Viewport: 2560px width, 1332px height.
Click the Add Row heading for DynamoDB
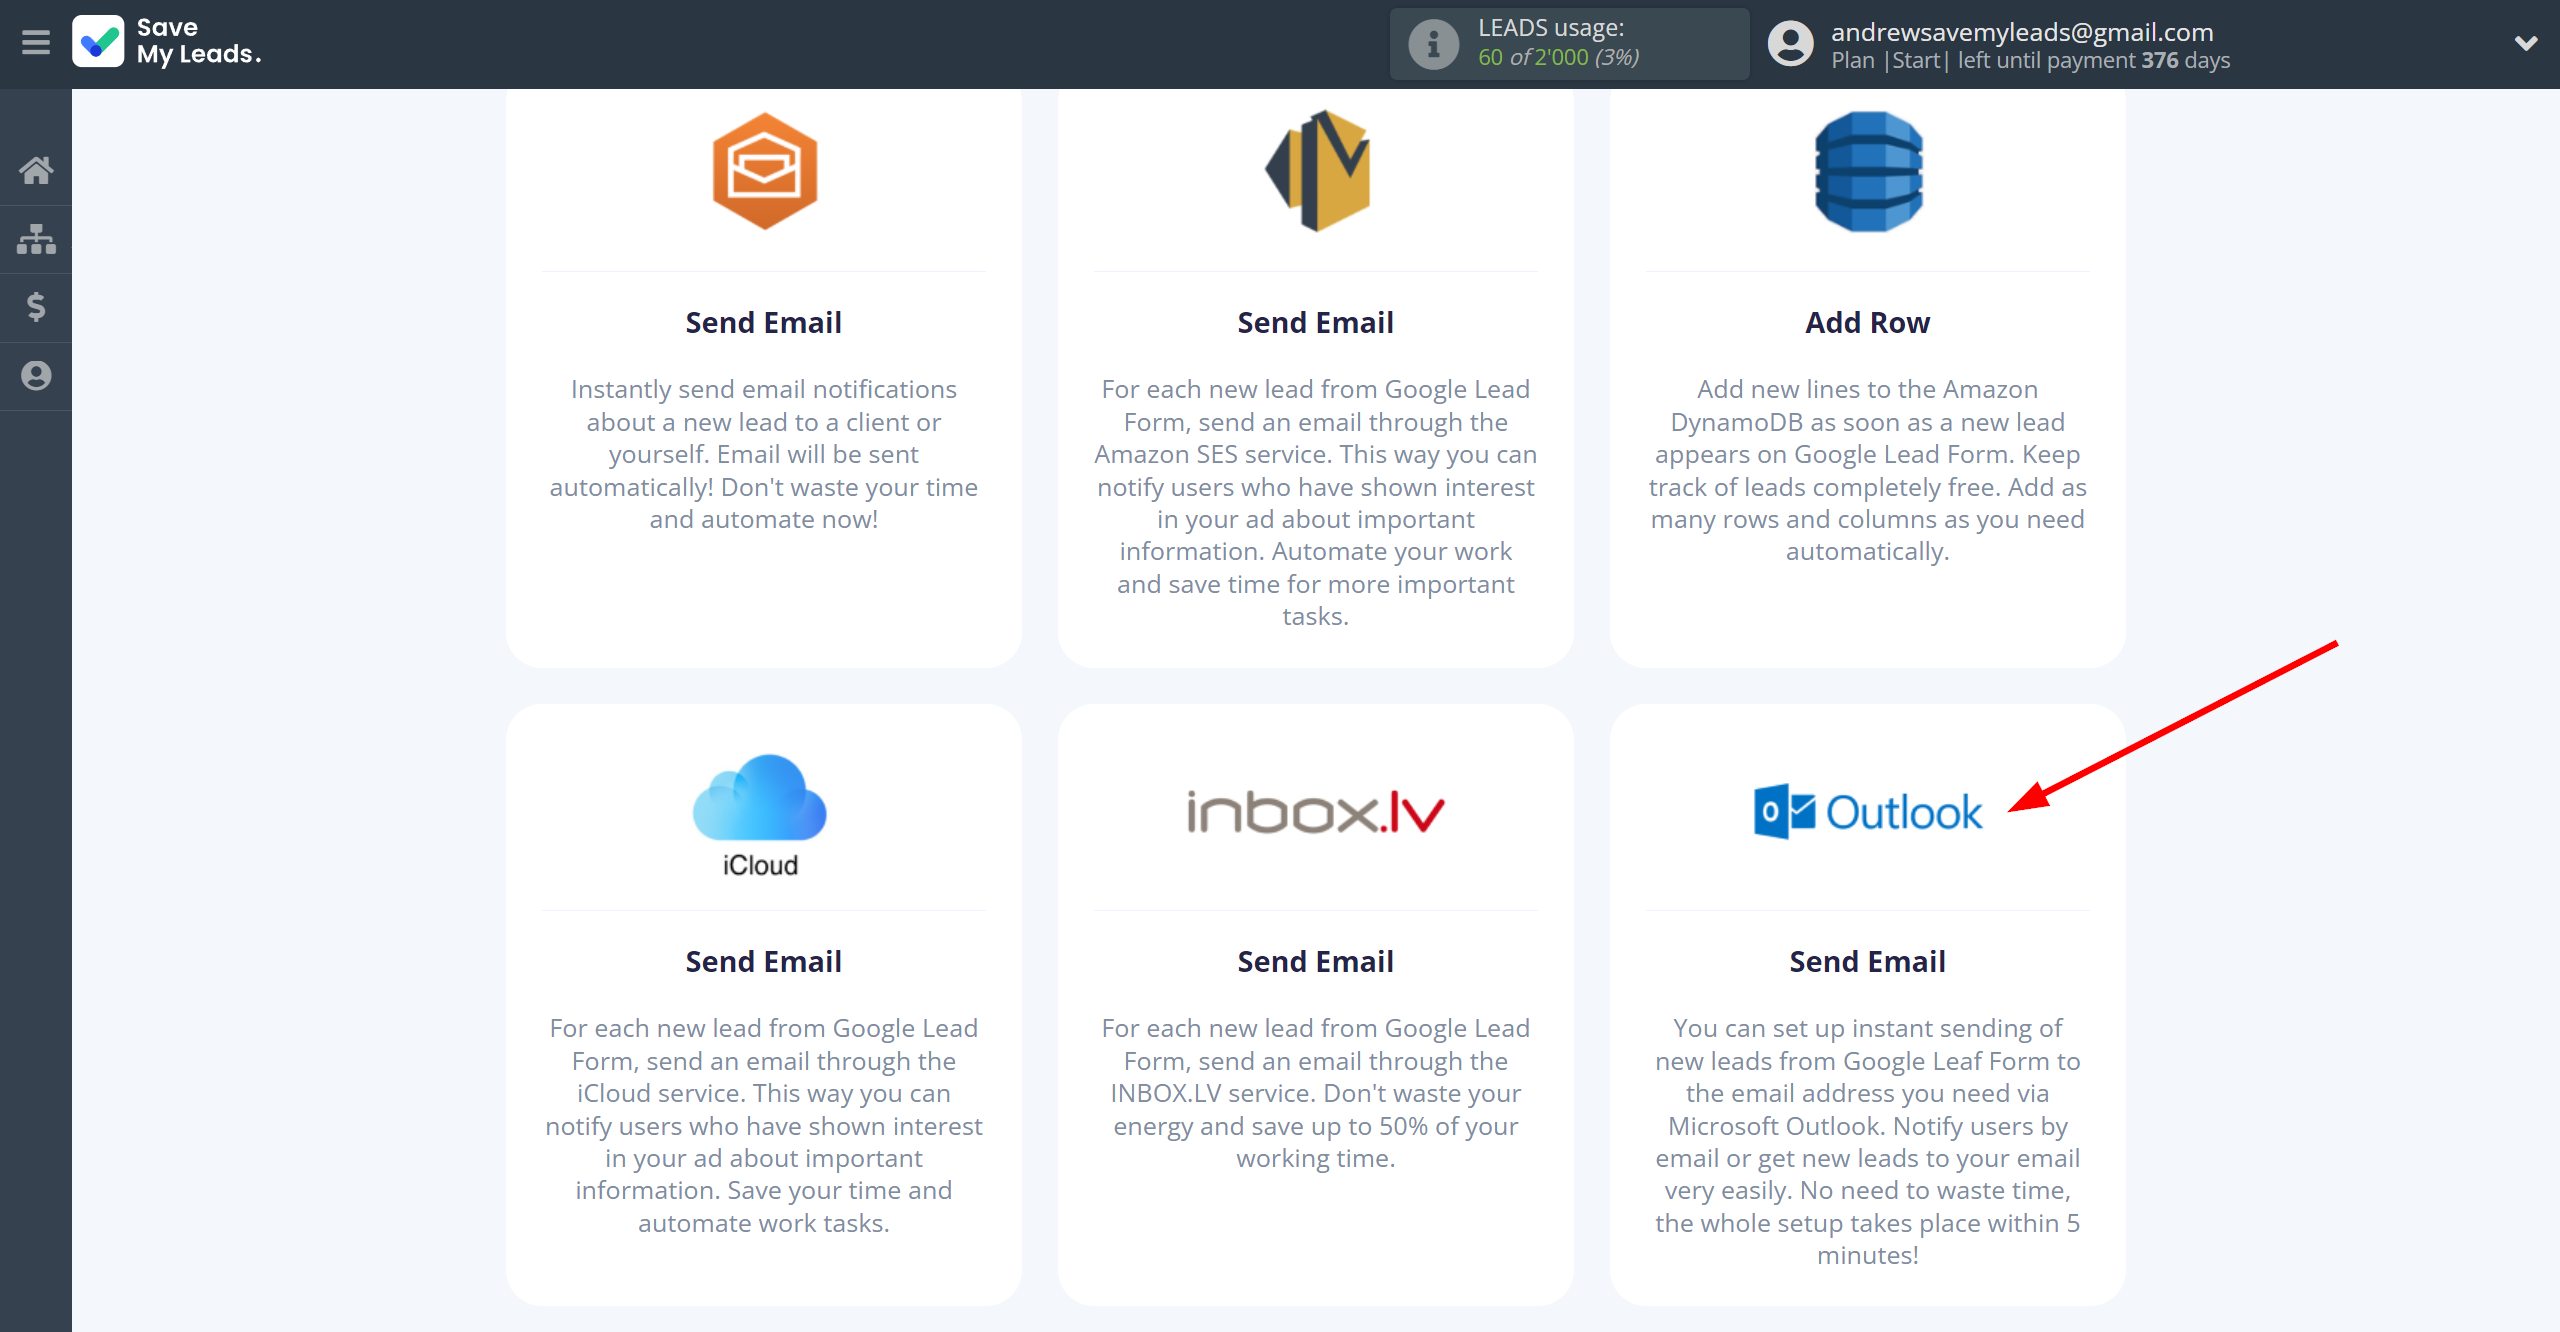1868,323
